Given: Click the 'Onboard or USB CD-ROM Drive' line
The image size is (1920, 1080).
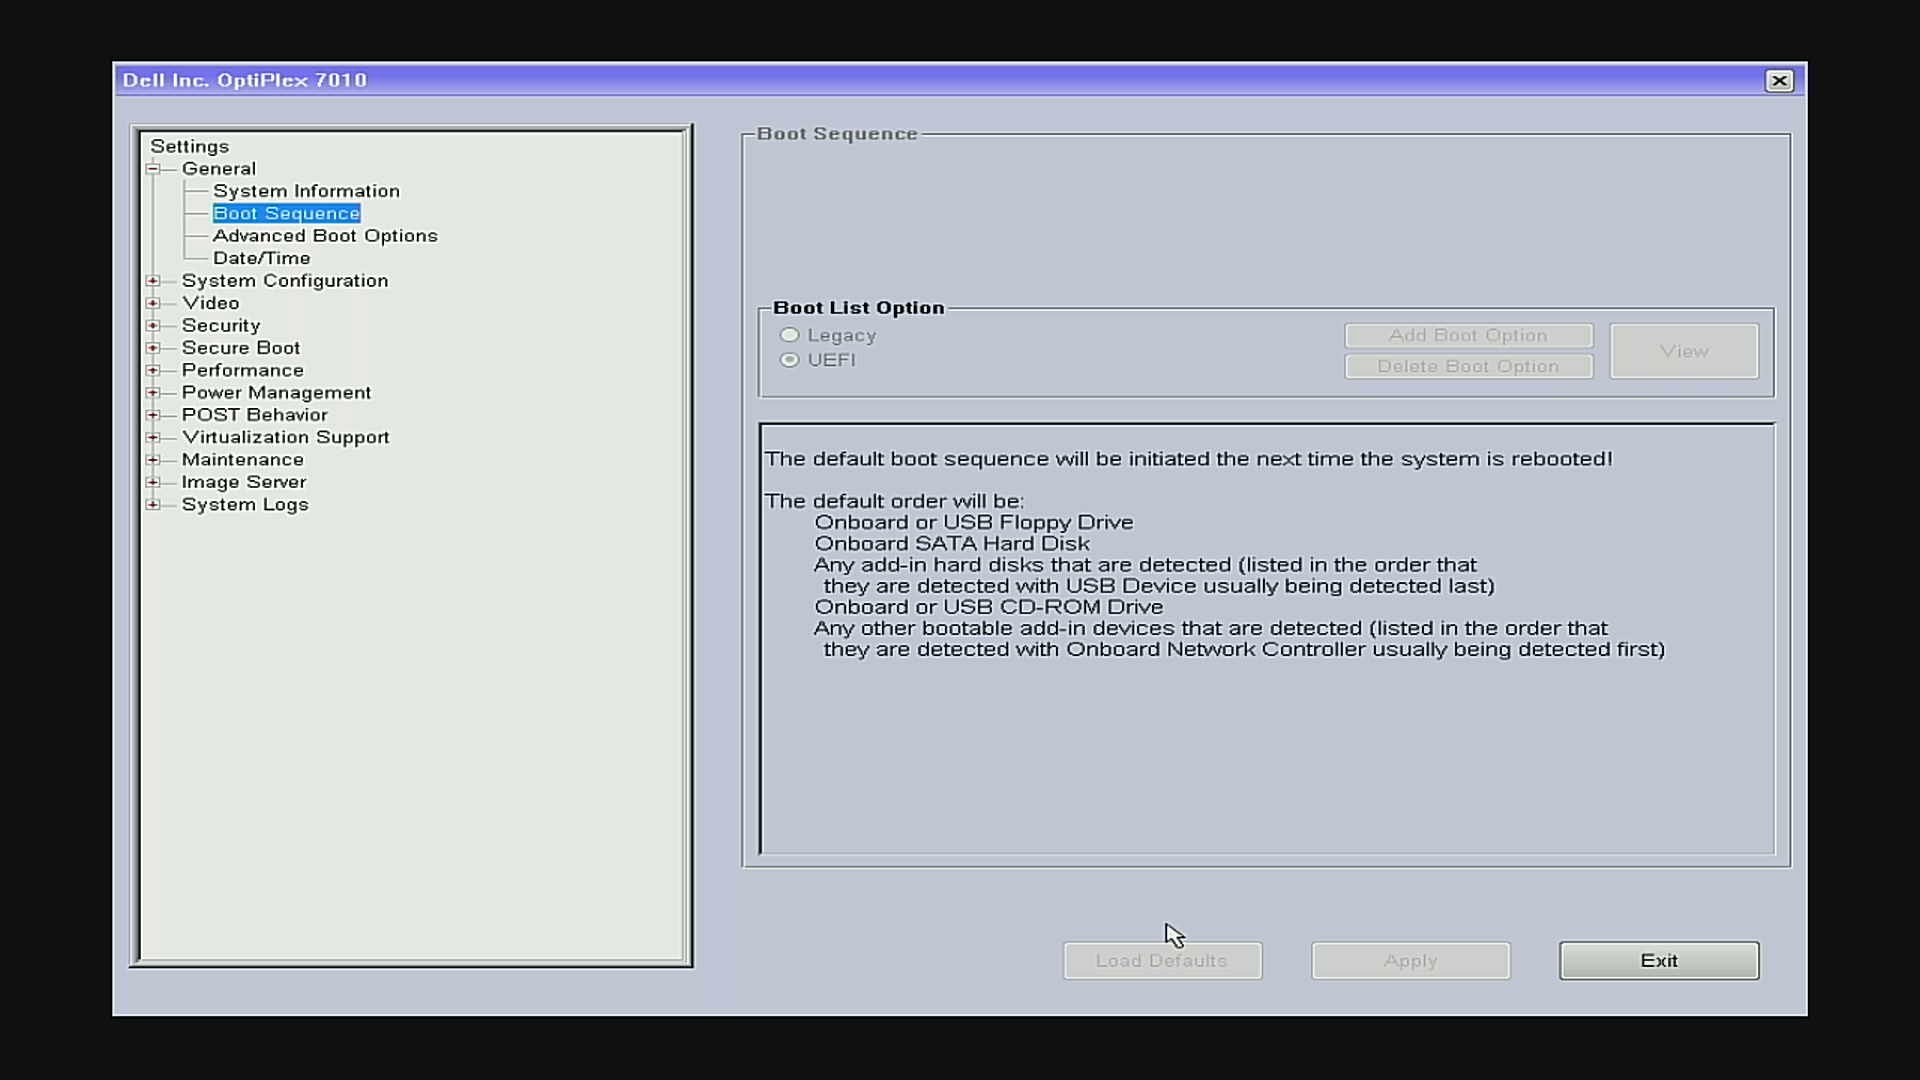Looking at the screenshot, I should point(988,607).
